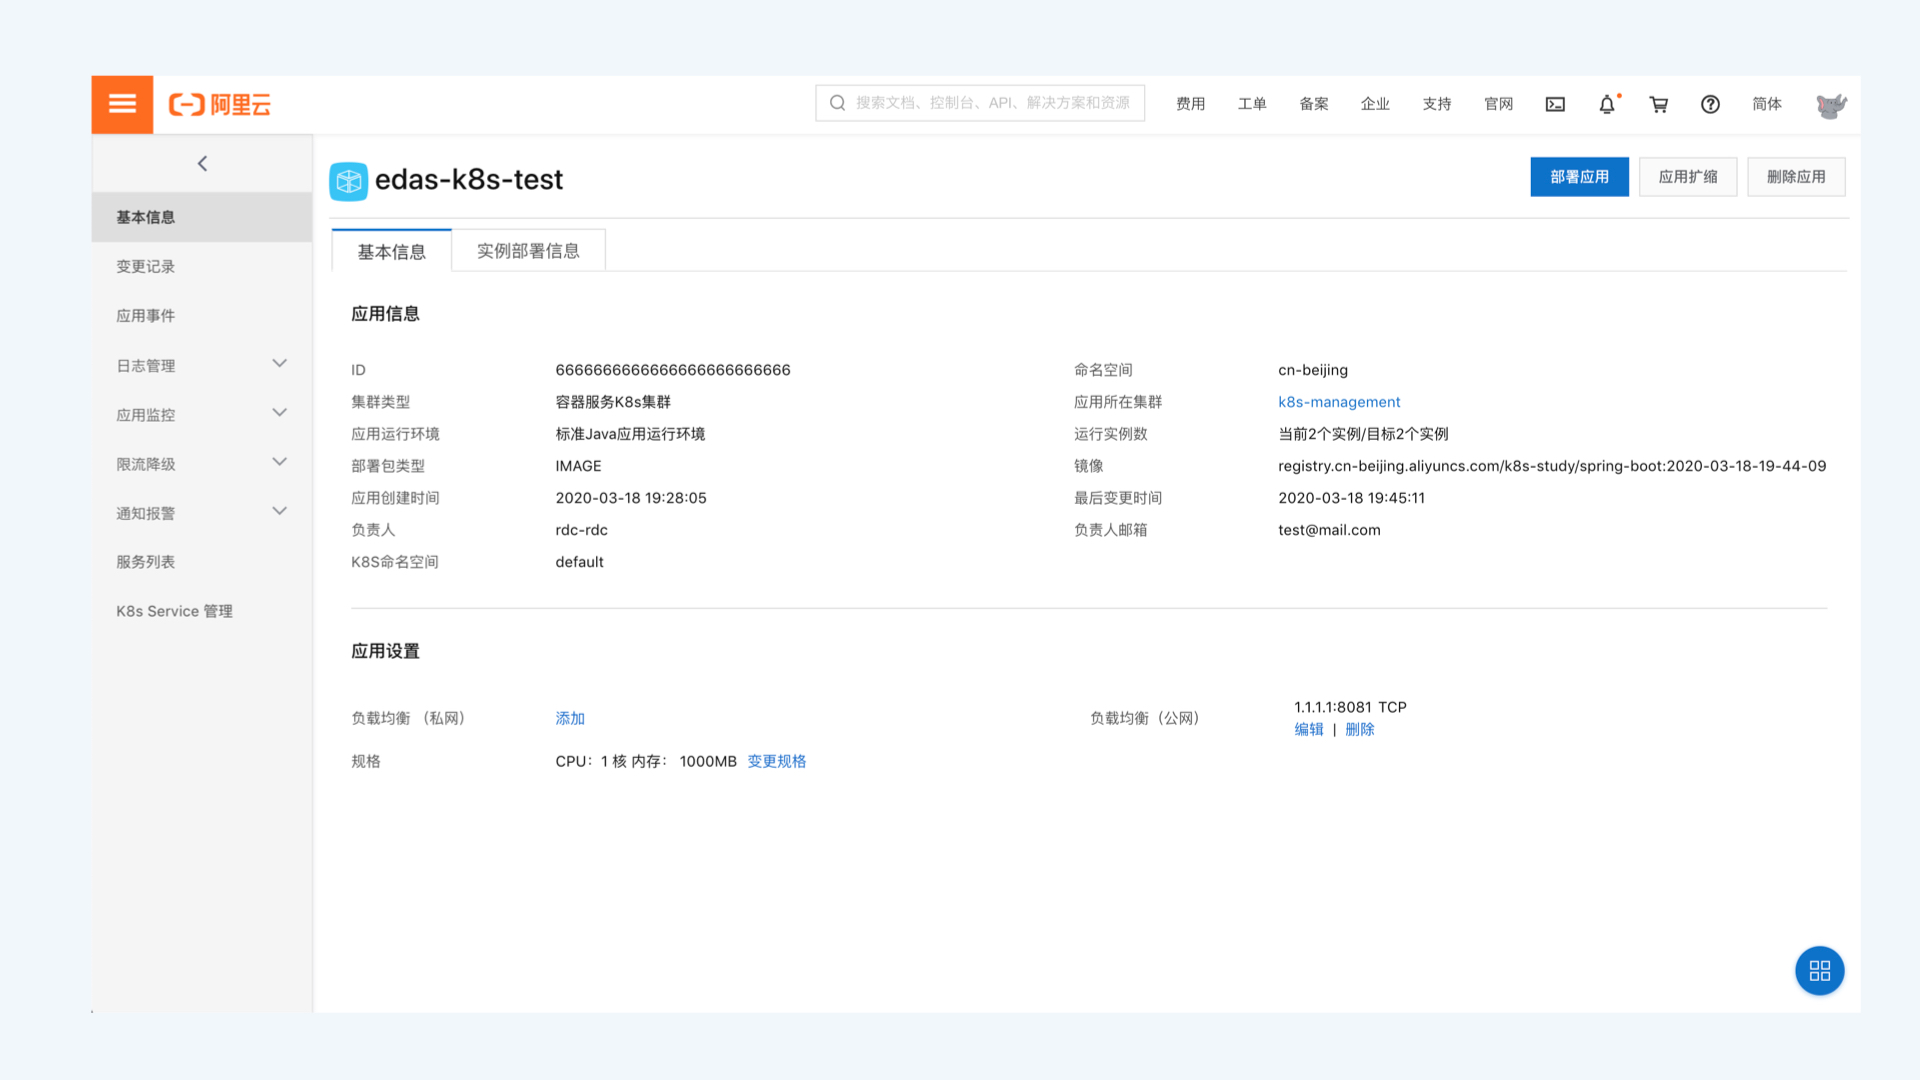Open the notifications bell
The height and width of the screenshot is (1080, 1920).
[1607, 104]
